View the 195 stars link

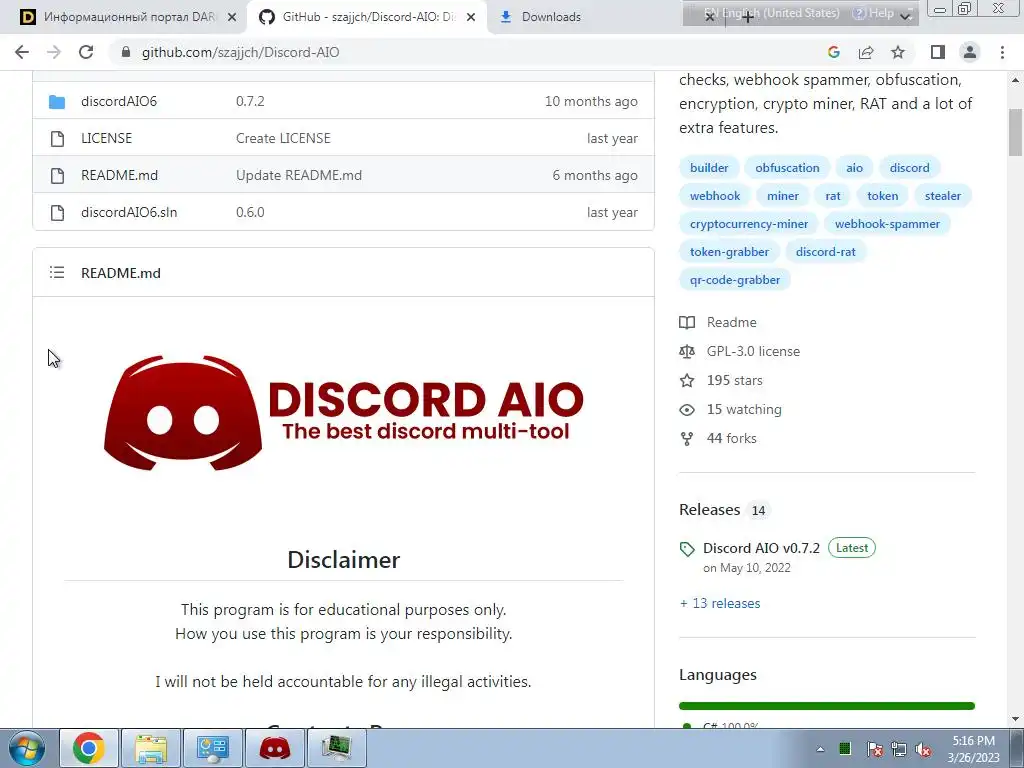[734, 381]
